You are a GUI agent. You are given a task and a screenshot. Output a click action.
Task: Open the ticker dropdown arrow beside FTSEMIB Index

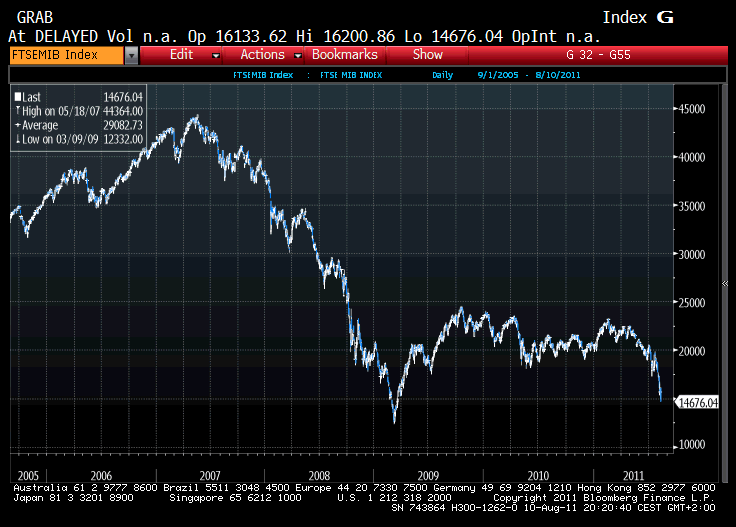click(x=131, y=55)
